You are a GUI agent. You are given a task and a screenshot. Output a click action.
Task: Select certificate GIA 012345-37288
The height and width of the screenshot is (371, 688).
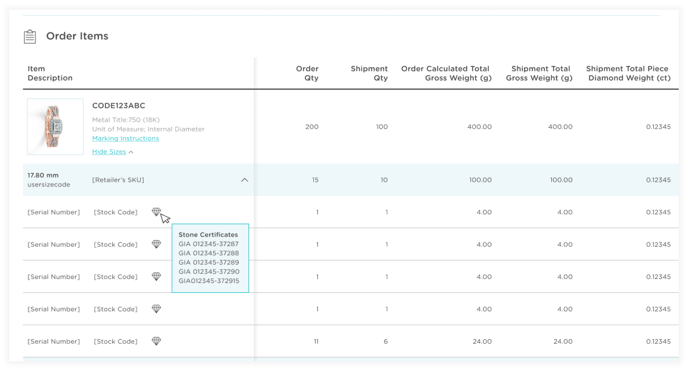(x=209, y=253)
